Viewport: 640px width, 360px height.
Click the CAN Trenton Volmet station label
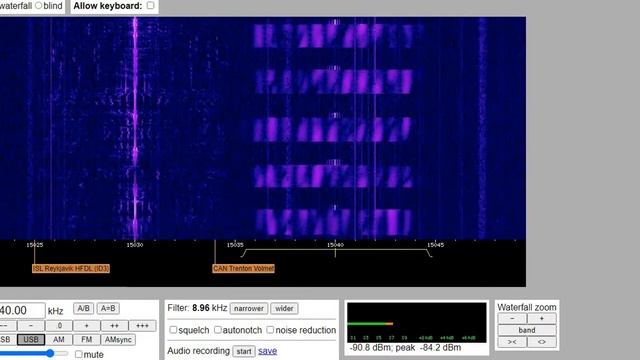[244, 268]
